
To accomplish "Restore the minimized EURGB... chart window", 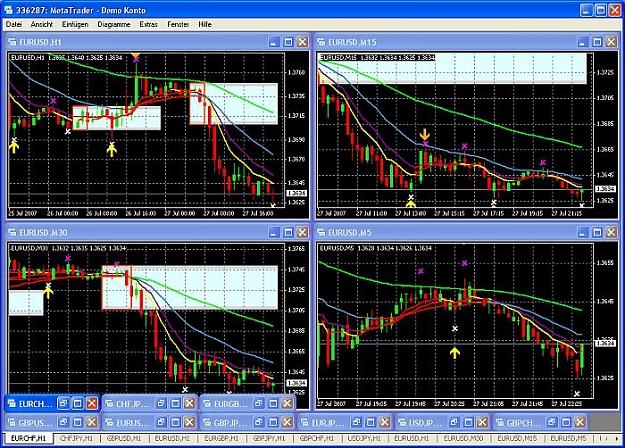I will (259, 403).
